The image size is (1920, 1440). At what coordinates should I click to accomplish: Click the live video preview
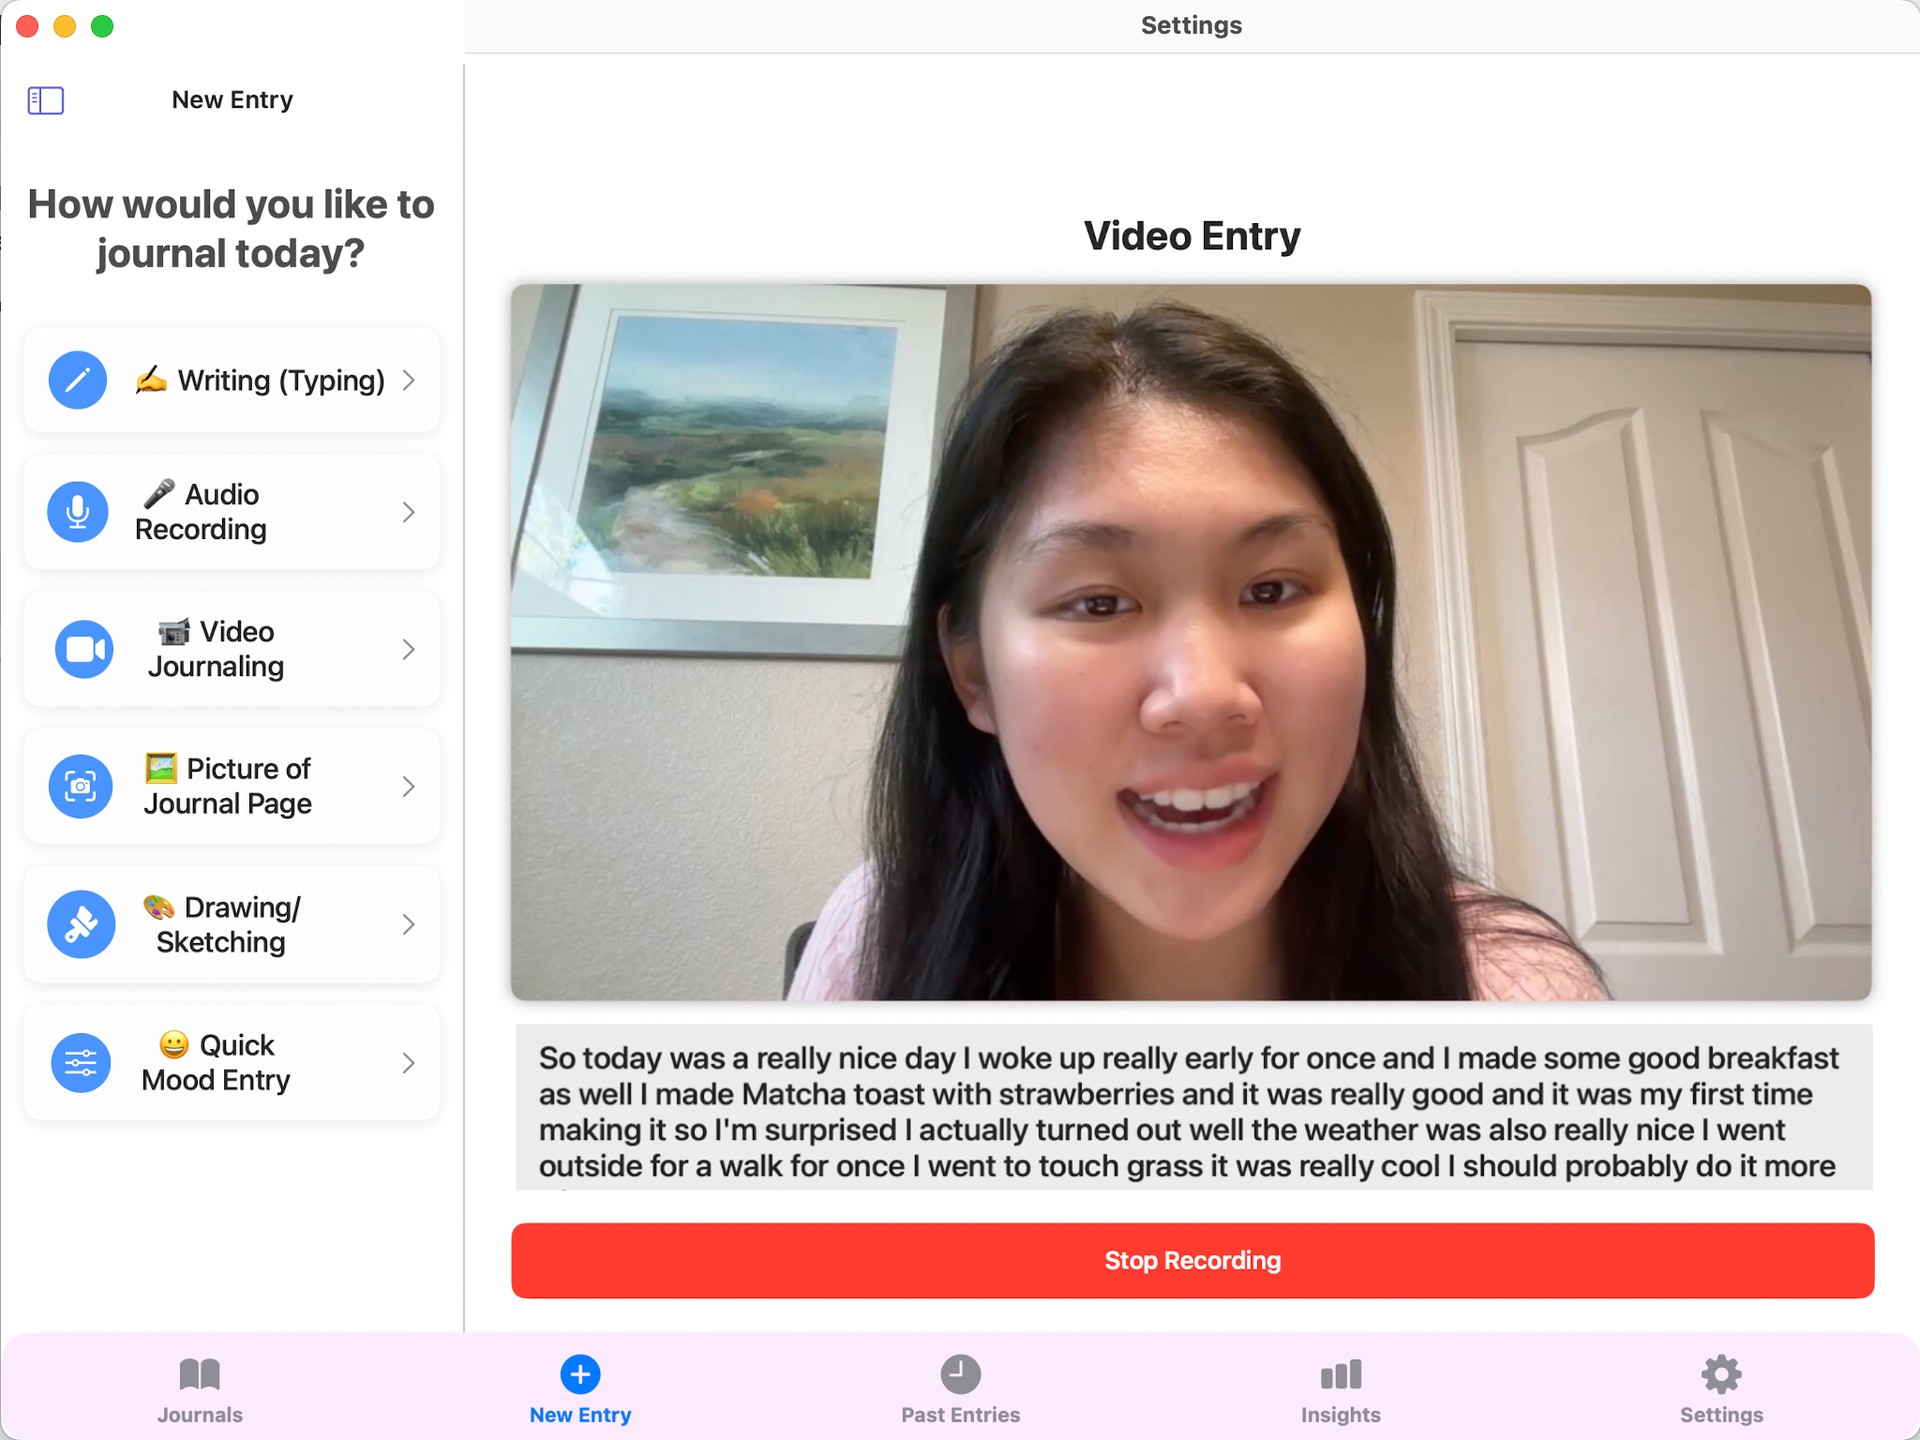click(1190, 642)
